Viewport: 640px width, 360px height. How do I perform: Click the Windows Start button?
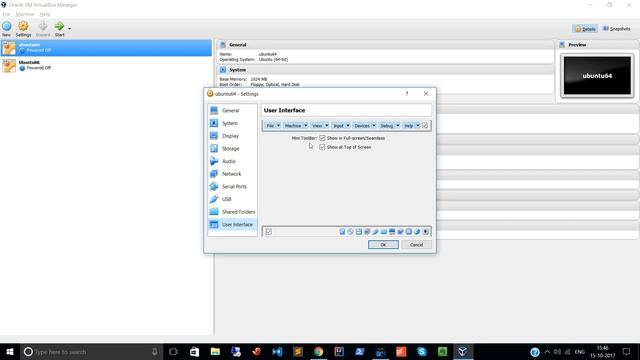click(10, 351)
